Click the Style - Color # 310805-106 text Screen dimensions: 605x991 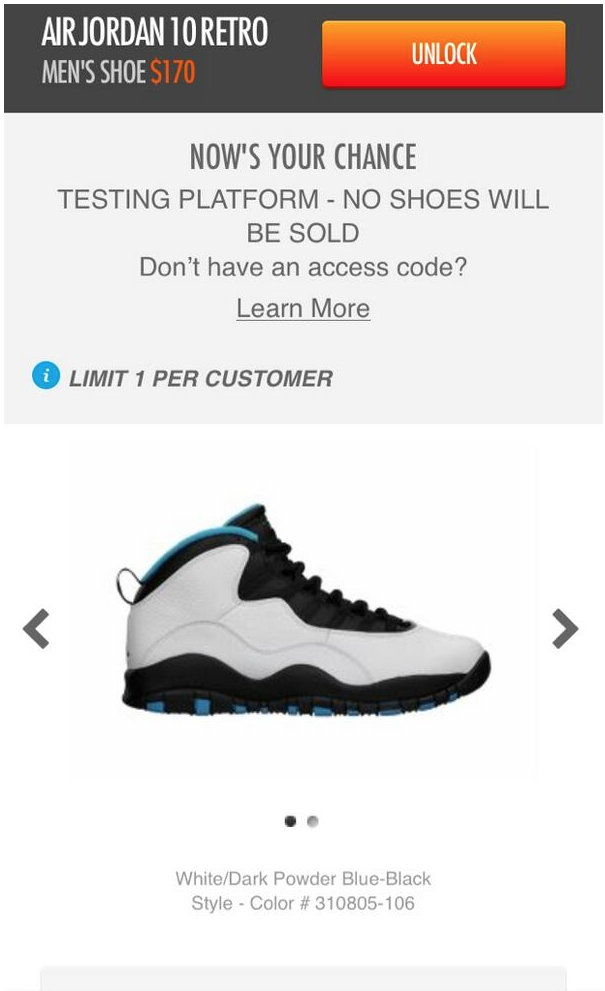(303, 903)
